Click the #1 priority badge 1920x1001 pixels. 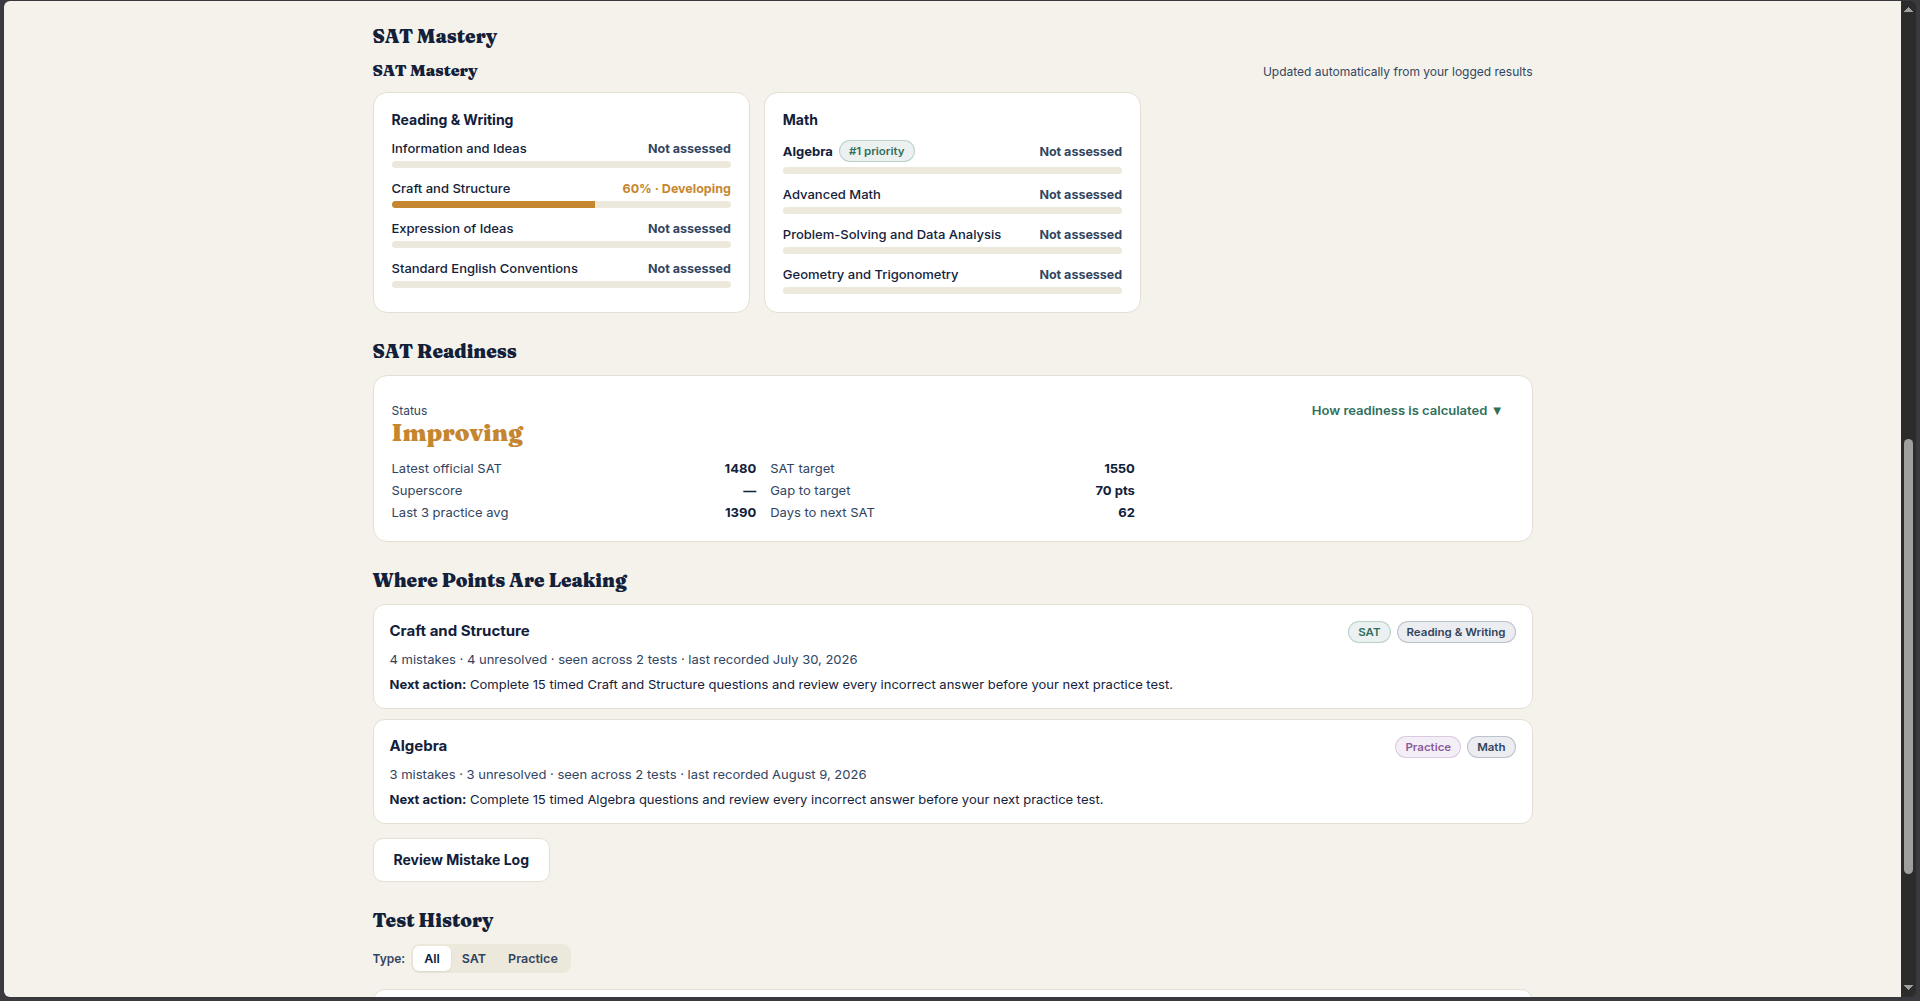pyautogui.click(x=877, y=152)
